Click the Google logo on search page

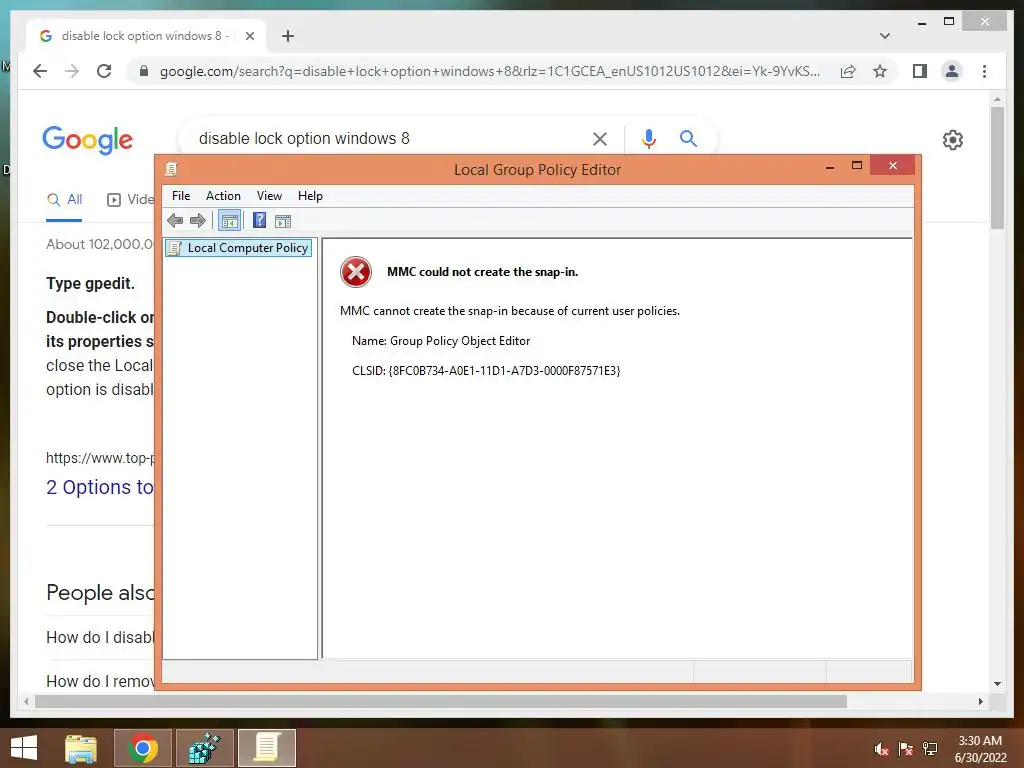(88, 140)
